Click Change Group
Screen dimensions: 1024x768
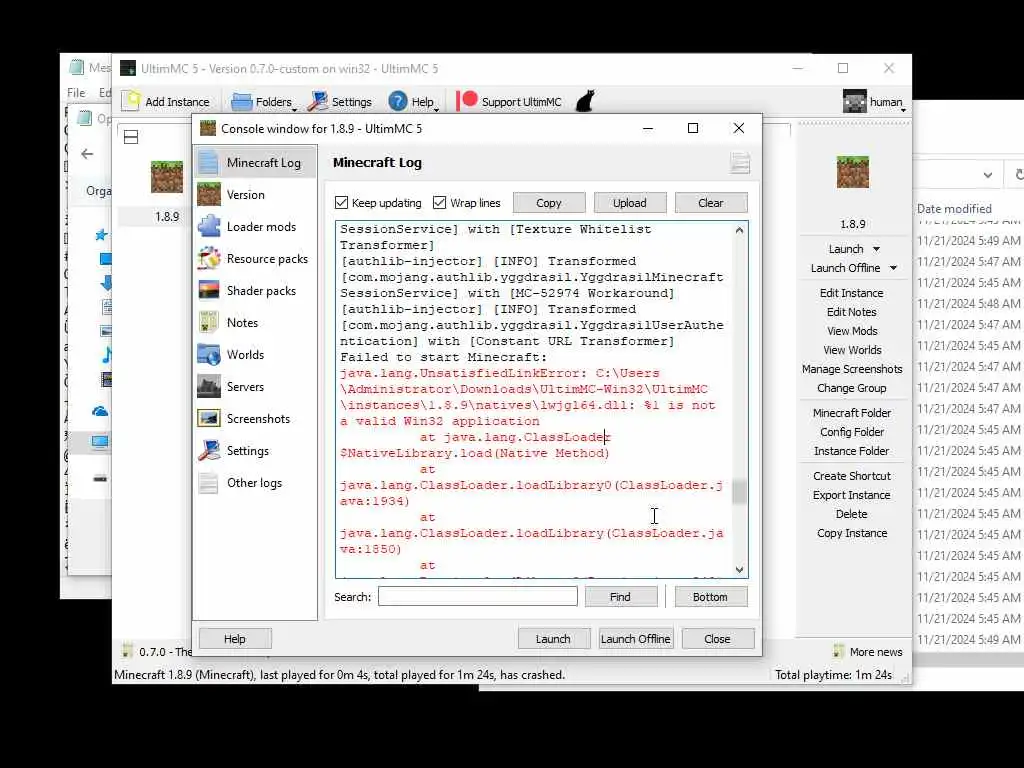pos(852,388)
